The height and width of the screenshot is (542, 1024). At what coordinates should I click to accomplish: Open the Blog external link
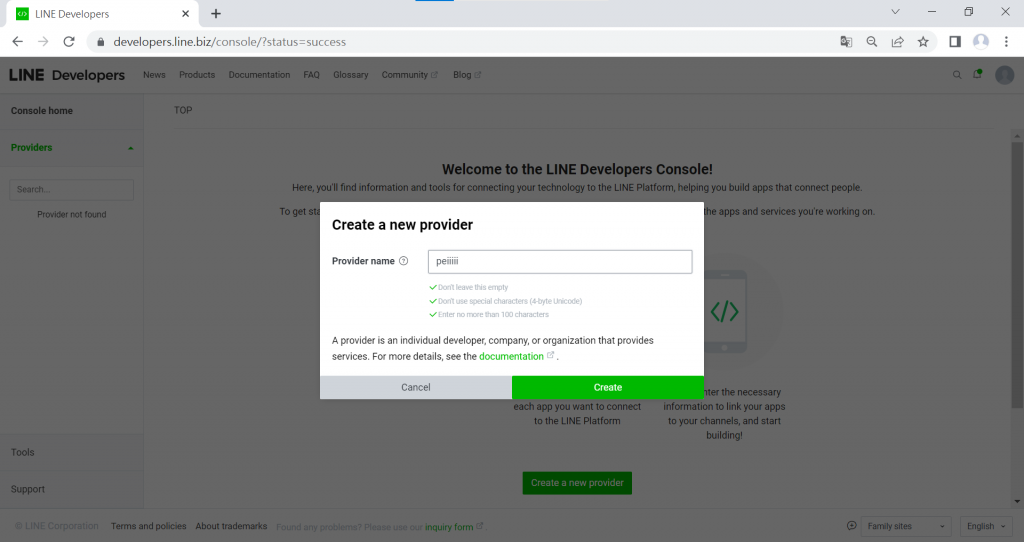tap(467, 75)
